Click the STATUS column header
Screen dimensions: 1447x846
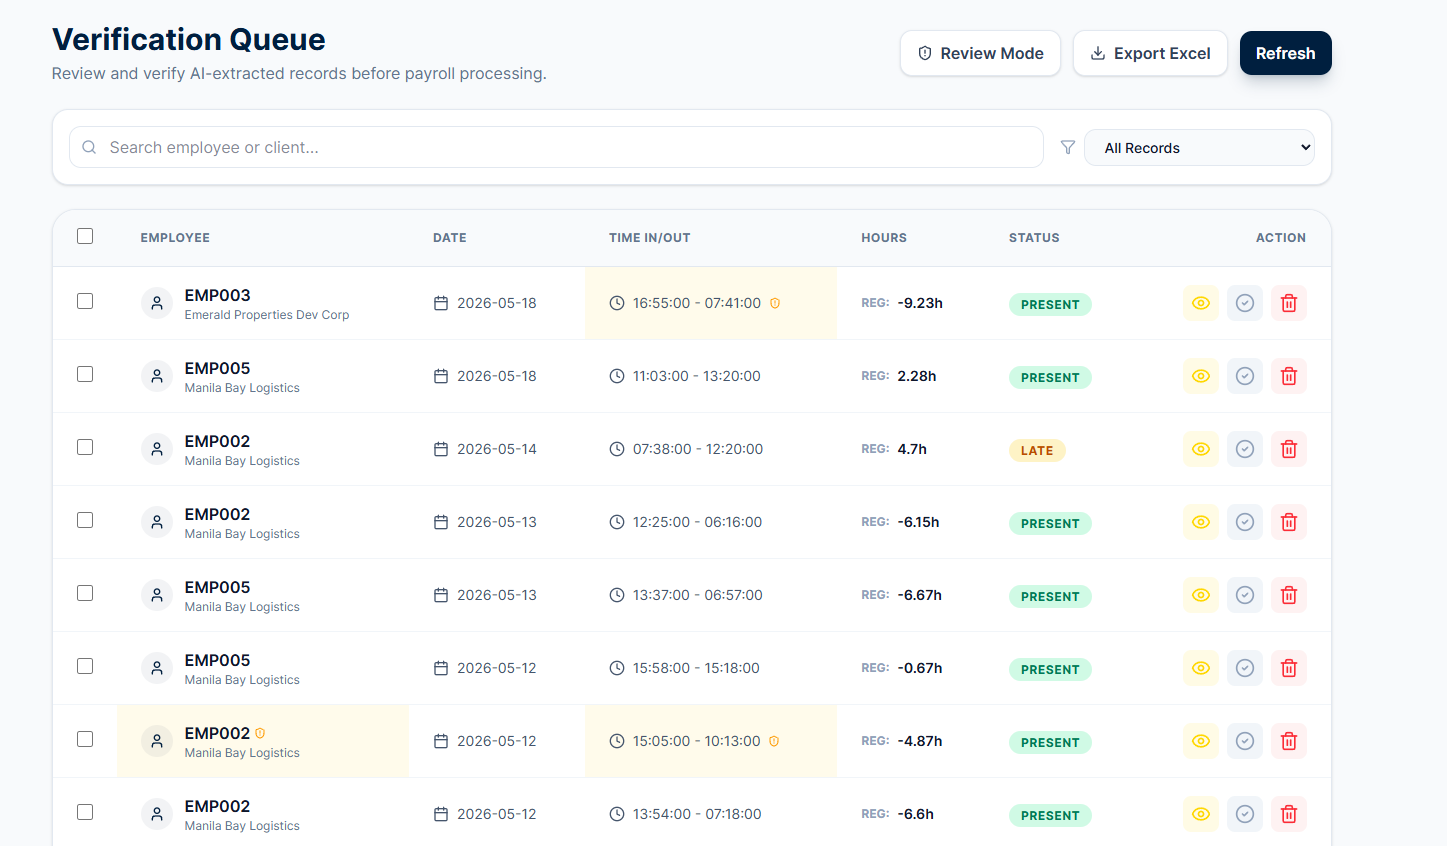point(1034,238)
